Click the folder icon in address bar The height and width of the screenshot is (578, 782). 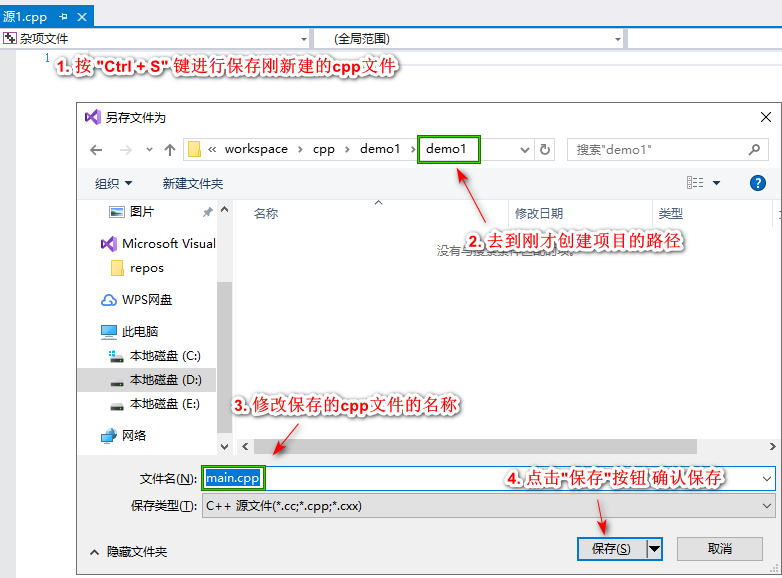click(x=195, y=149)
